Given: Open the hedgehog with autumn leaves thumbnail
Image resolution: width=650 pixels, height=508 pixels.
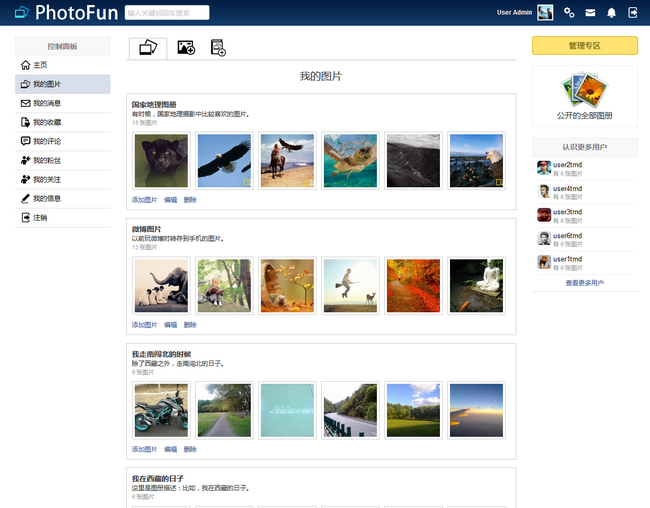Looking at the screenshot, I should point(287,286).
